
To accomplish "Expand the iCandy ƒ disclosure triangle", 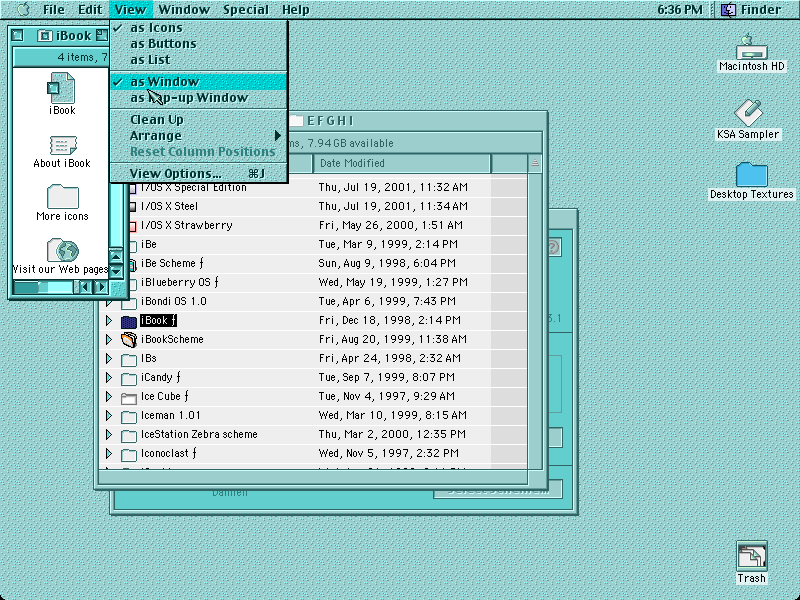I will click(x=109, y=378).
